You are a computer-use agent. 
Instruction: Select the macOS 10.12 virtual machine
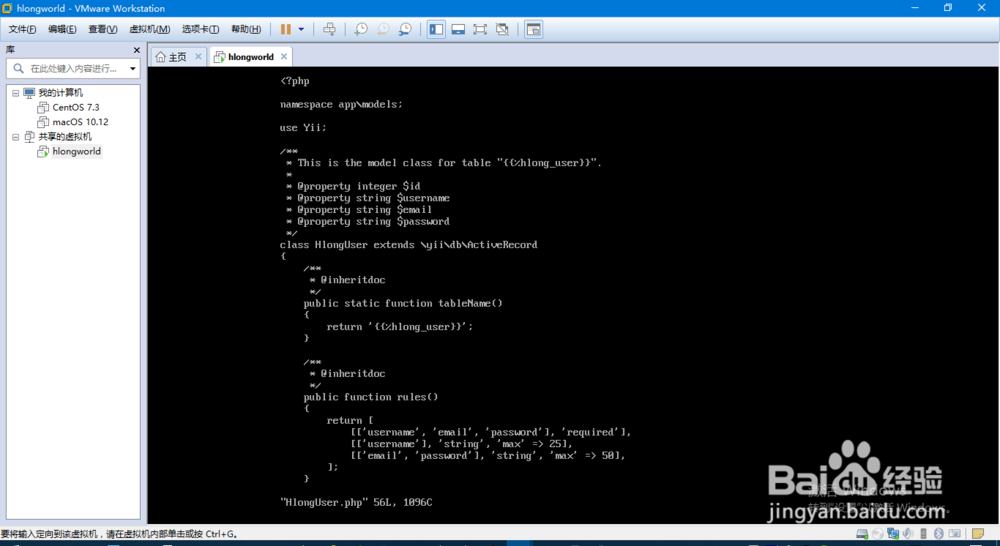[x=80, y=122]
